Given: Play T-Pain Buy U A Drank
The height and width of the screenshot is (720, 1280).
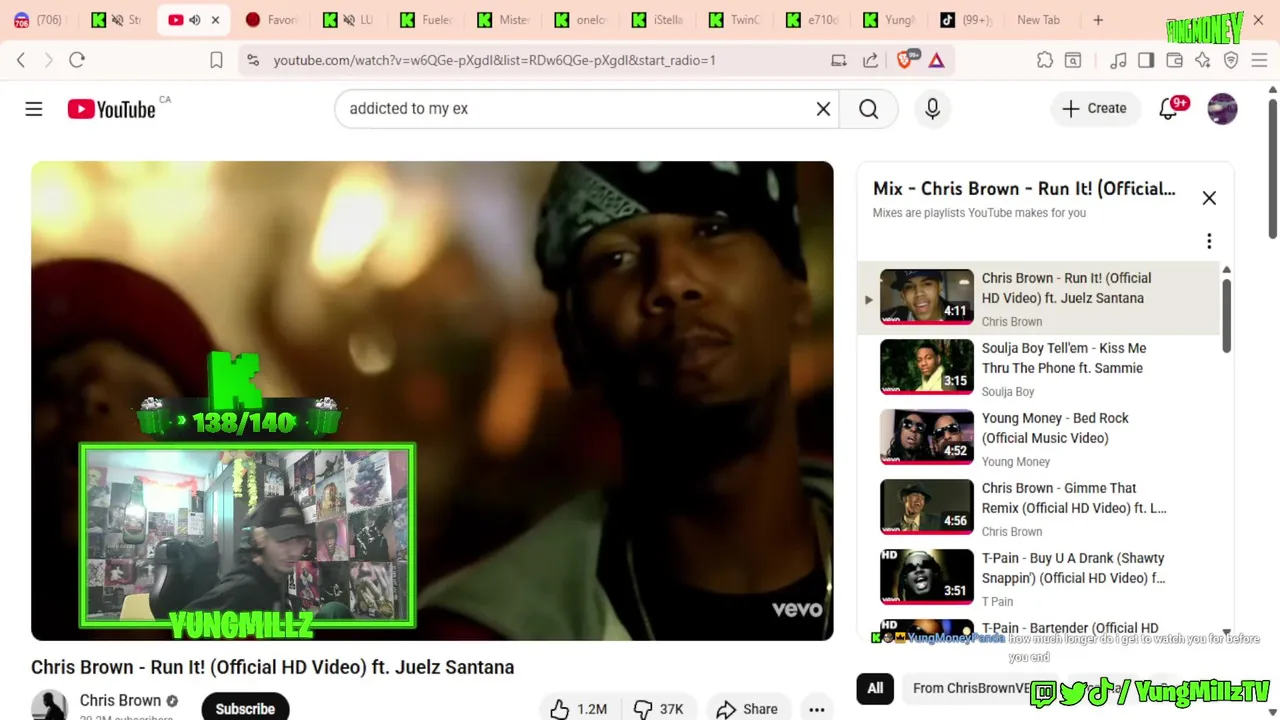Looking at the screenshot, I should (1073, 568).
